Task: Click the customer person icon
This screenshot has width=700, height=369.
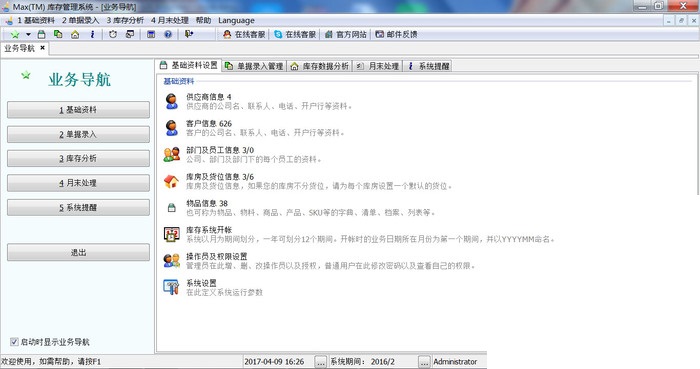Action: pyautogui.click(x=171, y=128)
